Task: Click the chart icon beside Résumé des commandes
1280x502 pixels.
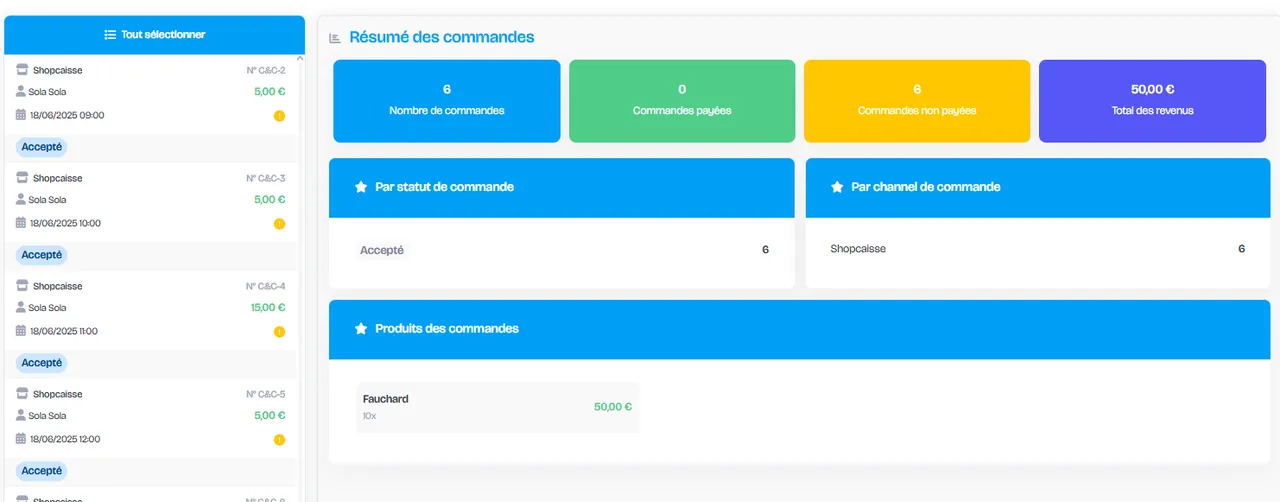Action: tap(335, 38)
